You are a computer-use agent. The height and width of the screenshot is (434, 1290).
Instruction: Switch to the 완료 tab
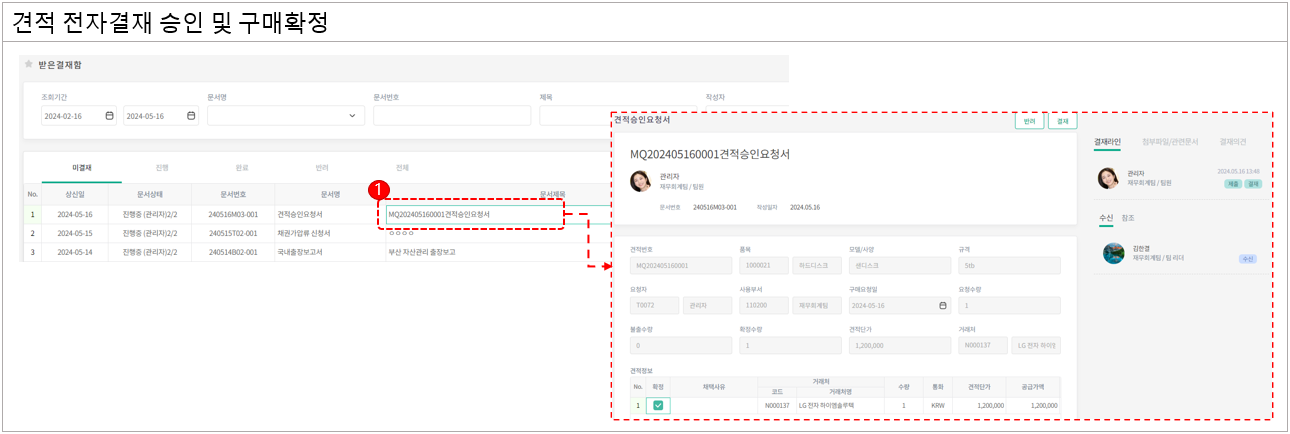pyautogui.click(x=242, y=167)
